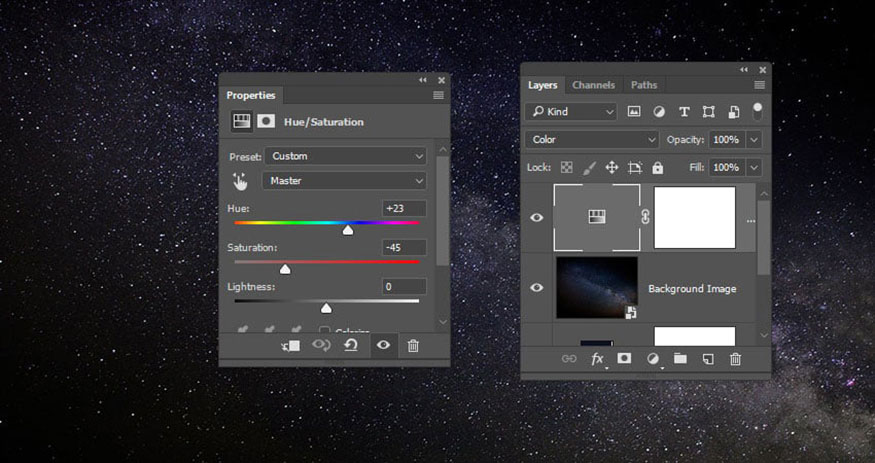Click the Hue value field +23

click(x=404, y=209)
